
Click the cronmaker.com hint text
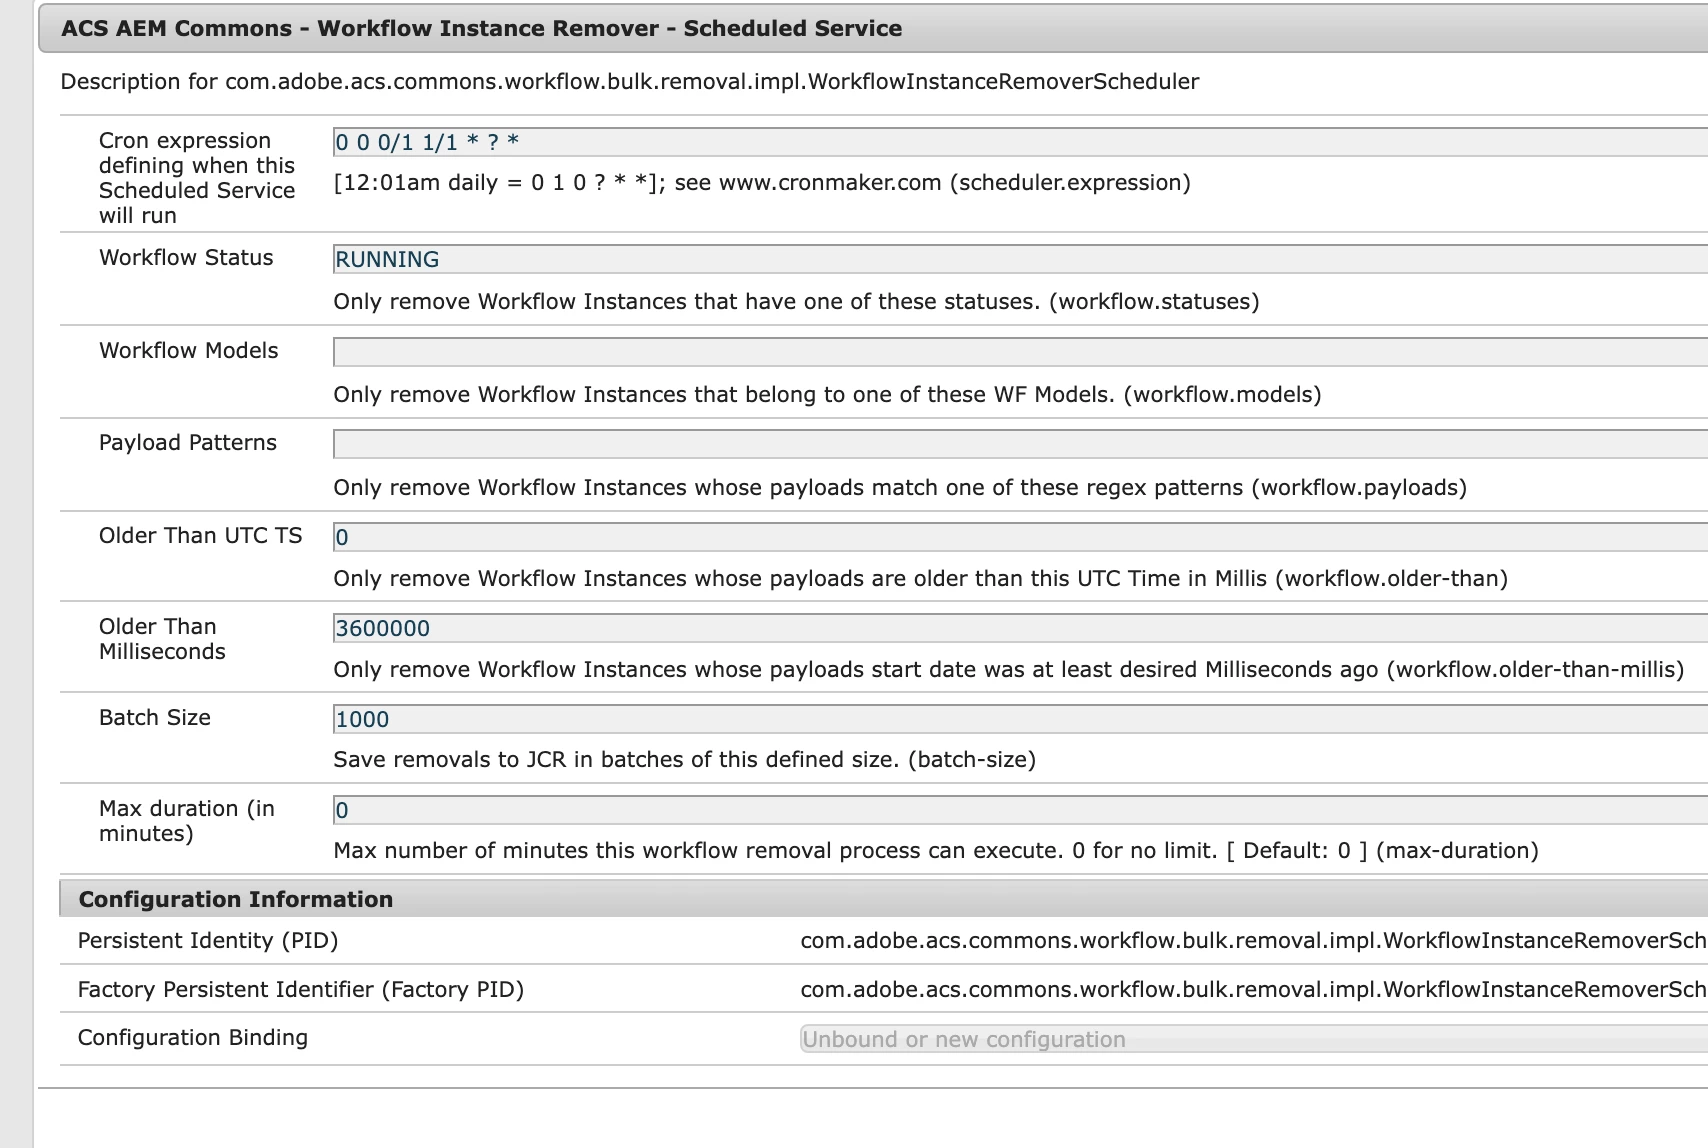point(762,183)
